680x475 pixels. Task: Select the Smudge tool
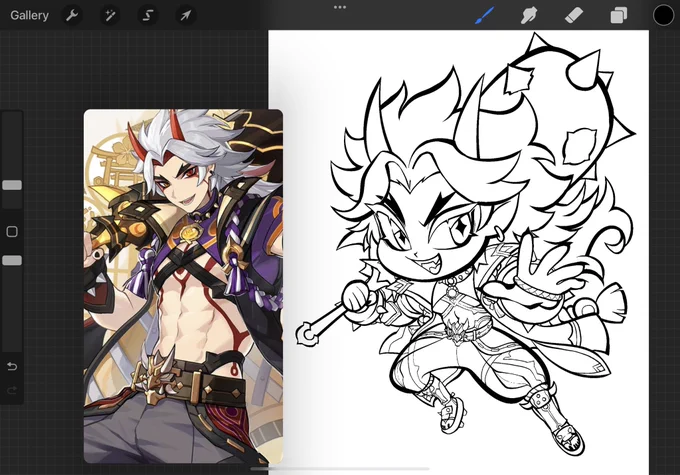pos(529,16)
